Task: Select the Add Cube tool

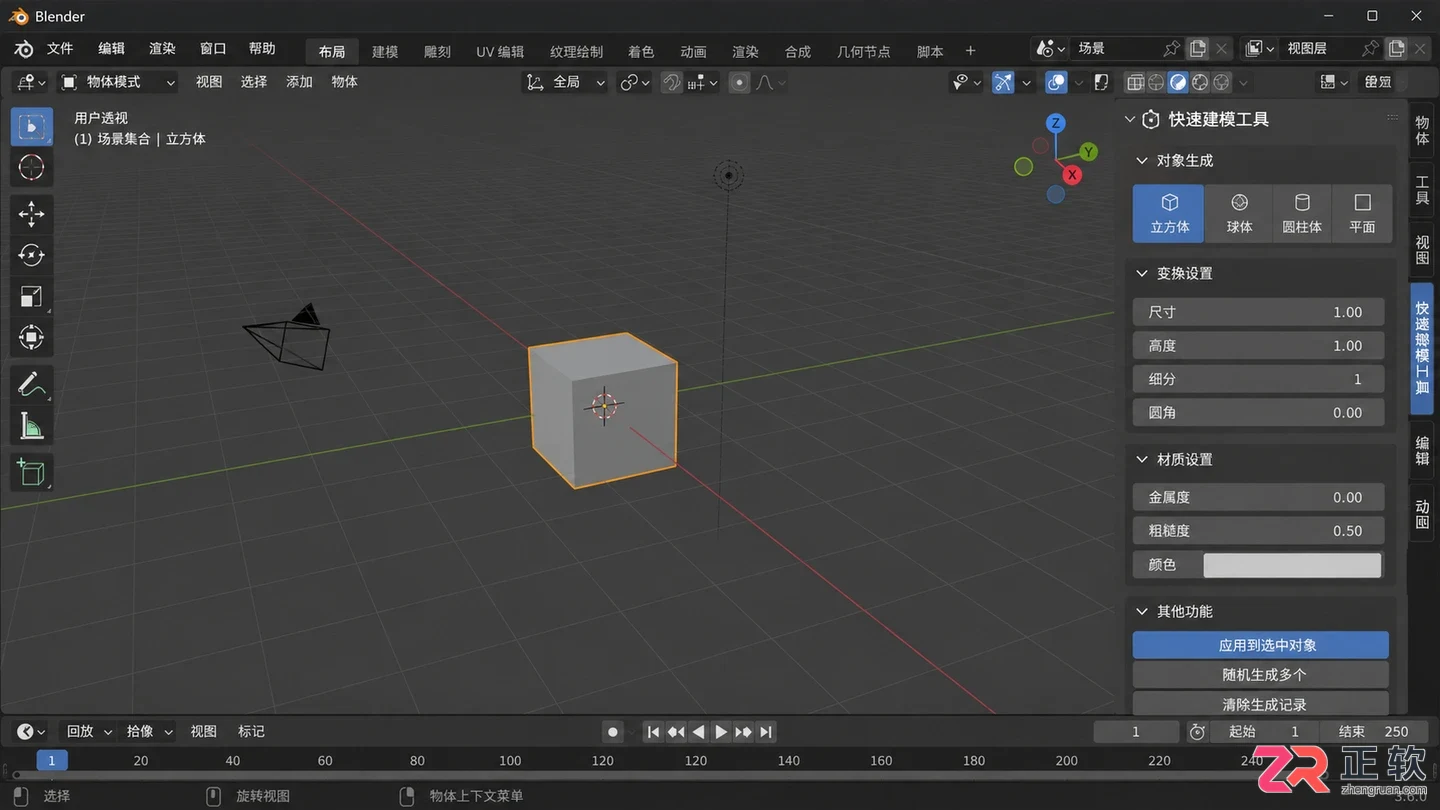Action: [x=32, y=472]
